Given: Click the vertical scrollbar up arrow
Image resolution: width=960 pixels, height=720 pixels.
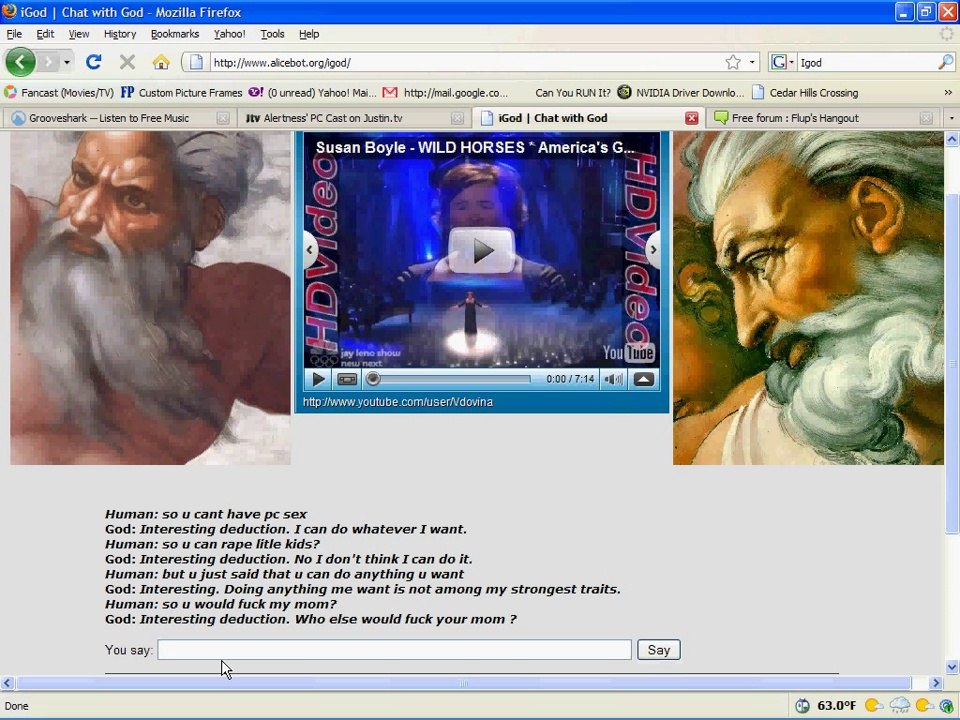Looking at the screenshot, I should 952,140.
